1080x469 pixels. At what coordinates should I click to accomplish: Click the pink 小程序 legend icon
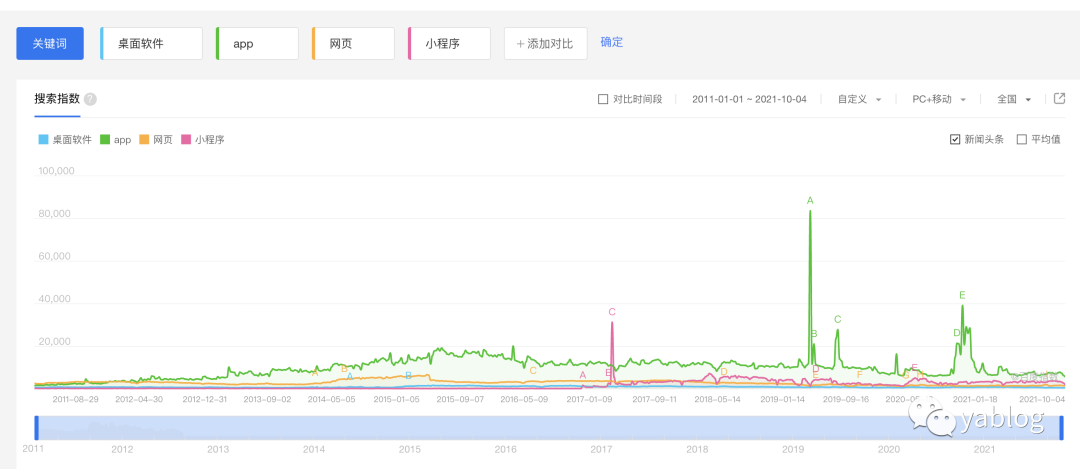[x=186, y=139]
